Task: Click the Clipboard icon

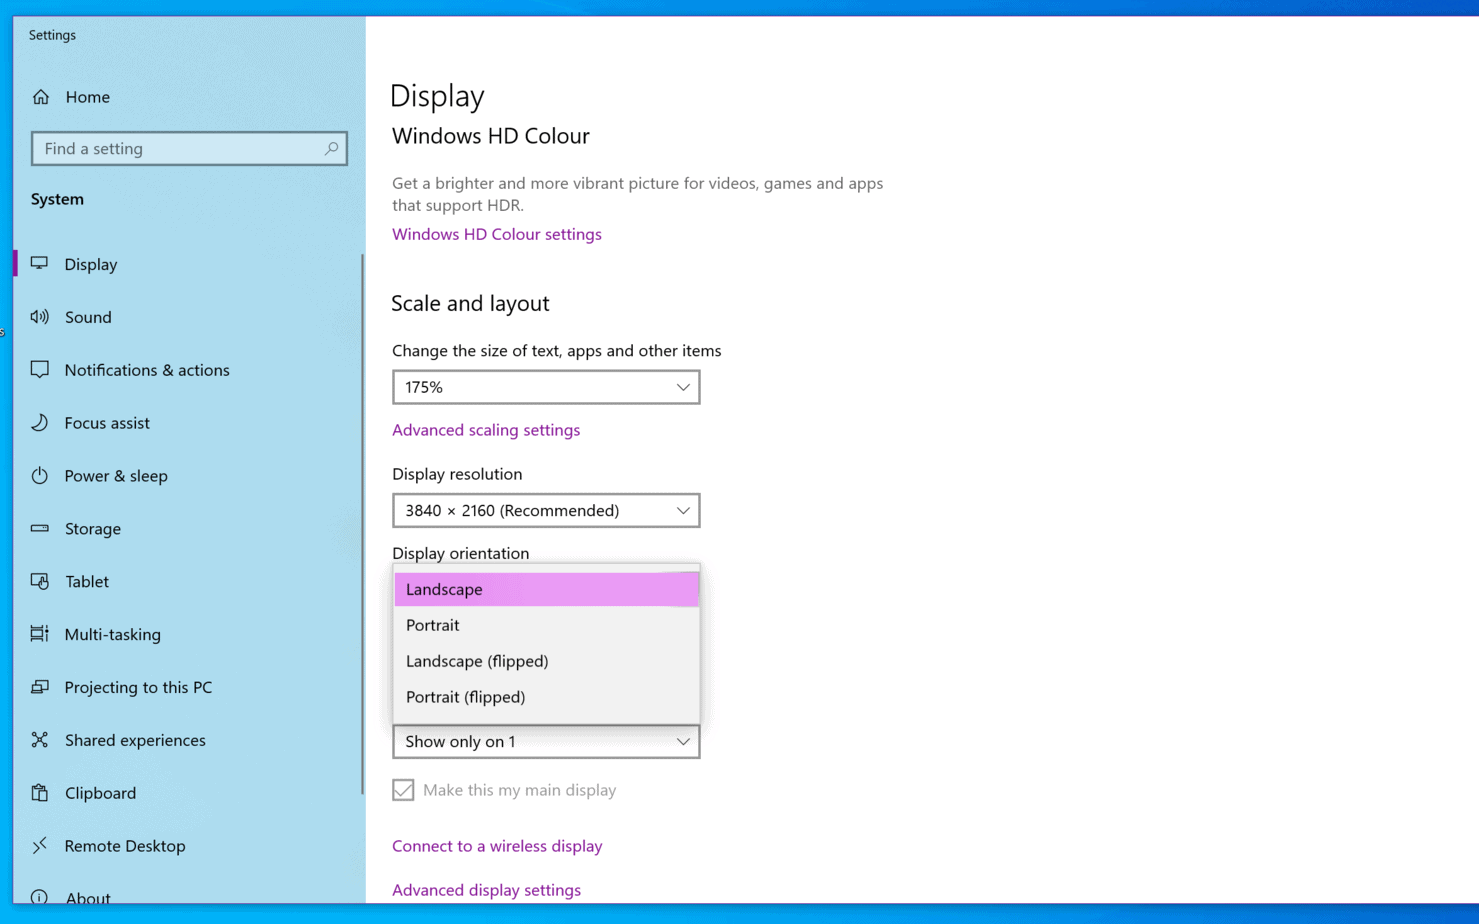Action: coord(40,792)
